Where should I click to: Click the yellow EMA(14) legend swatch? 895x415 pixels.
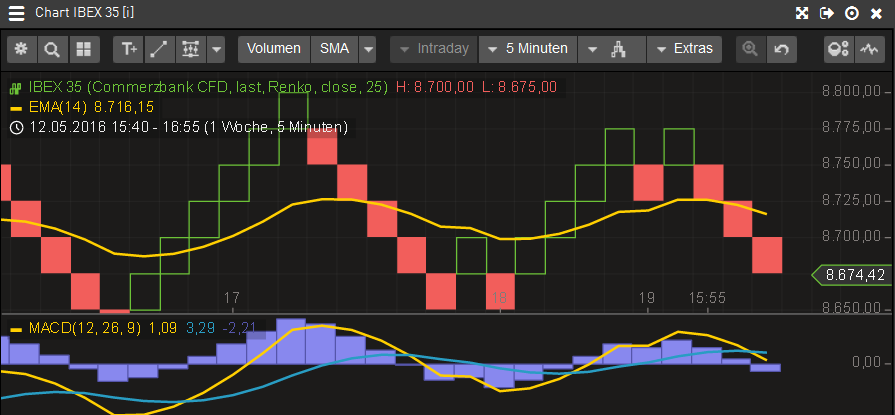point(16,107)
